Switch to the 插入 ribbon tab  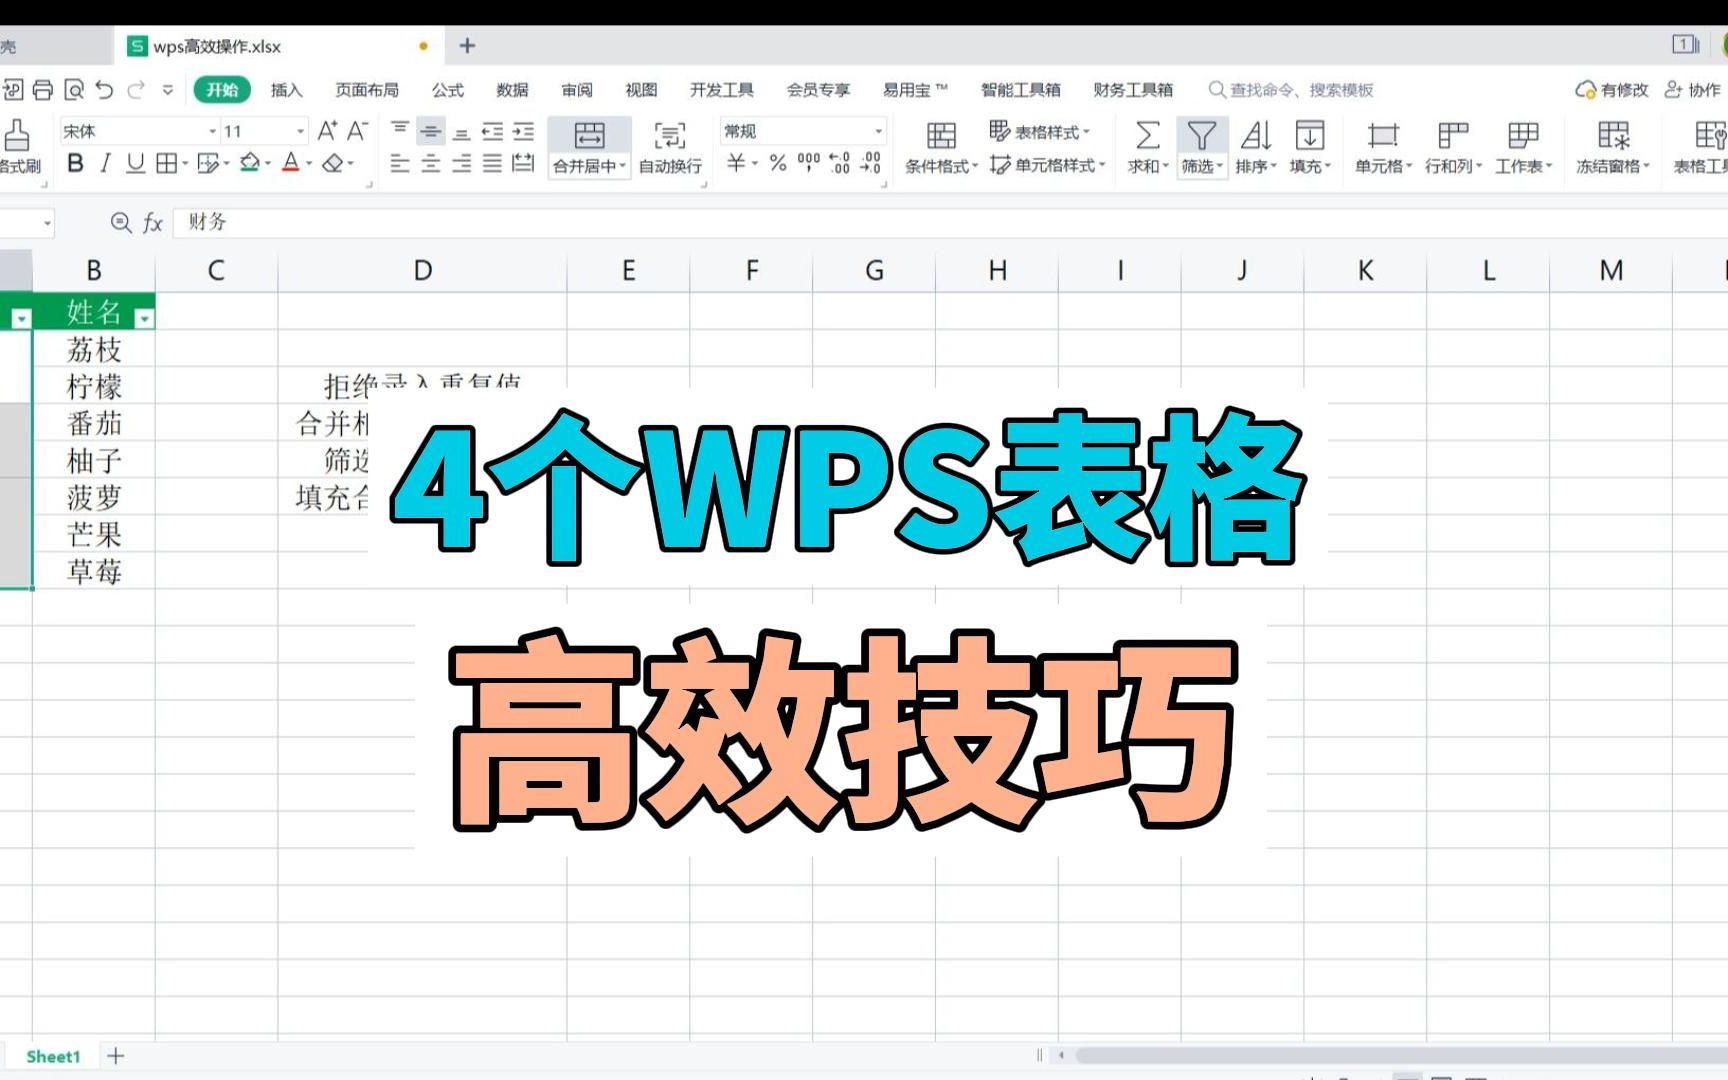click(285, 90)
